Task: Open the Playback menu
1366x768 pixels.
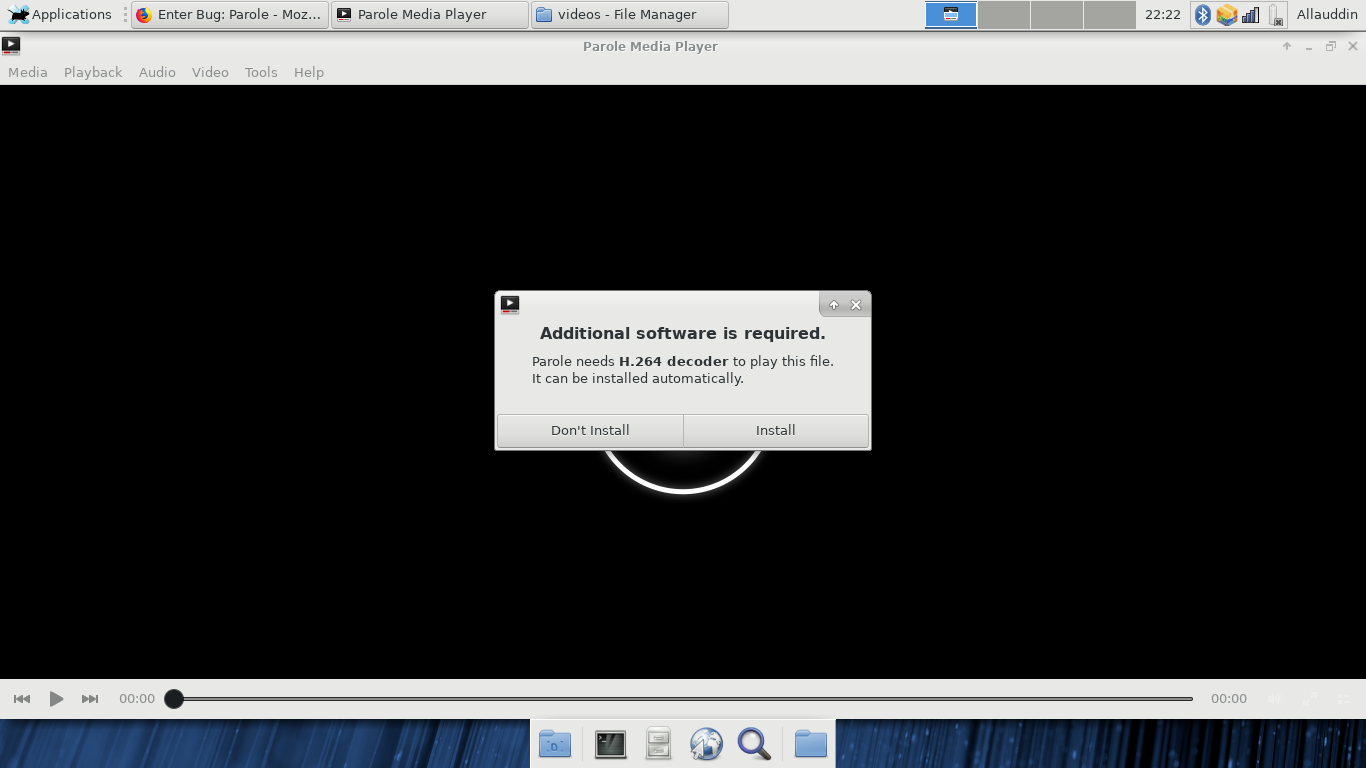Action: coord(93,72)
